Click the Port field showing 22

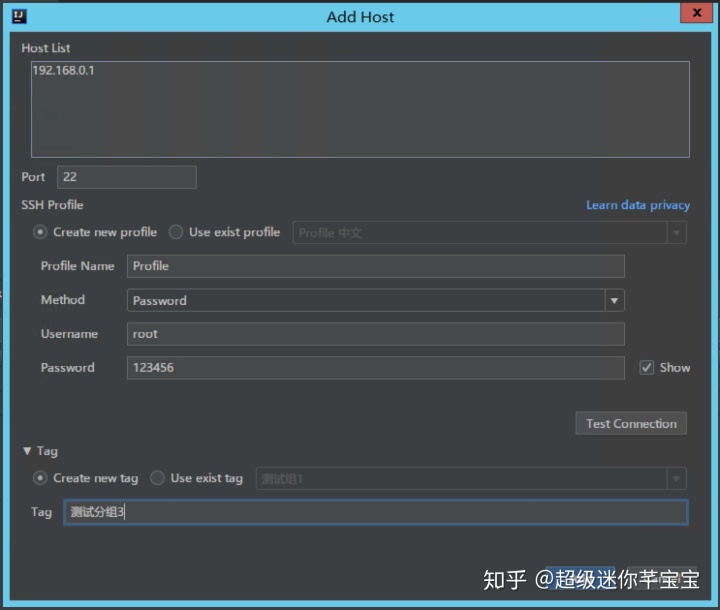[127, 177]
